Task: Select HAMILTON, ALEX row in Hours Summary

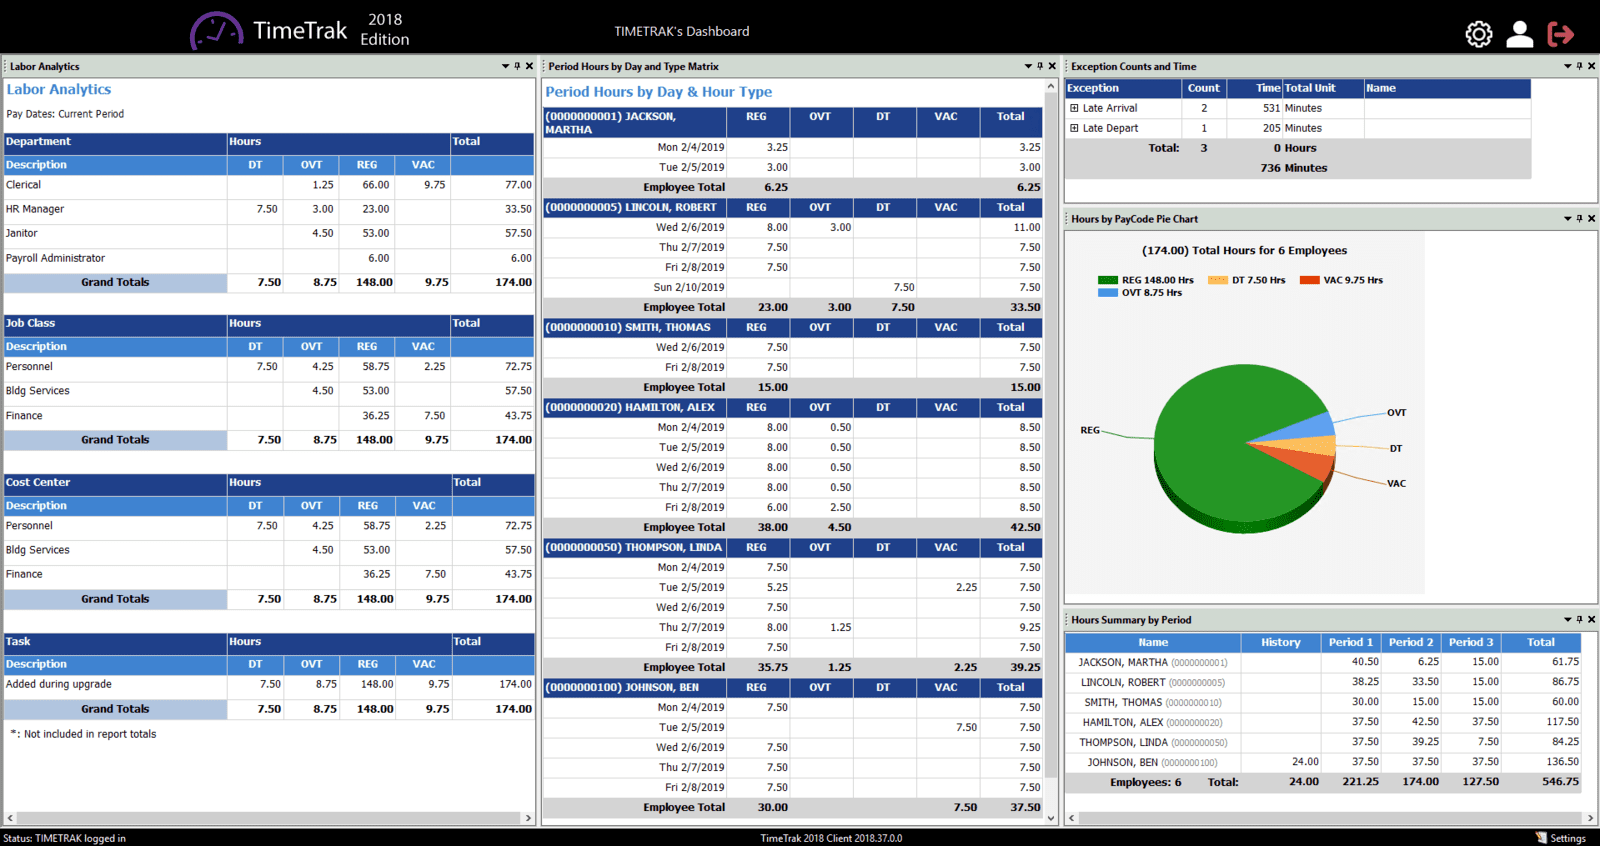Action: pyautogui.click(x=1323, y=722)
